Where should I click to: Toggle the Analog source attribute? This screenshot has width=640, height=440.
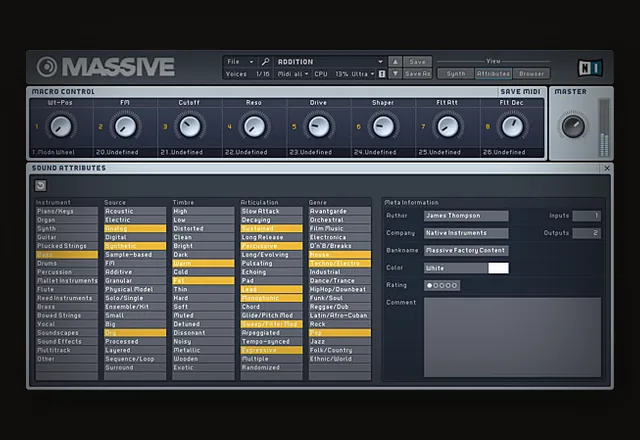(x=135, y=229)
